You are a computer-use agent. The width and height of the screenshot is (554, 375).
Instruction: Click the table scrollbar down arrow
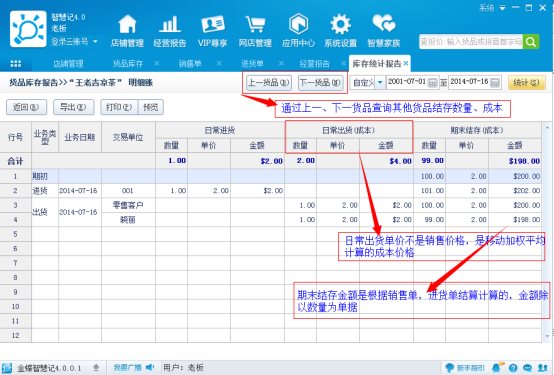point(547,336)
